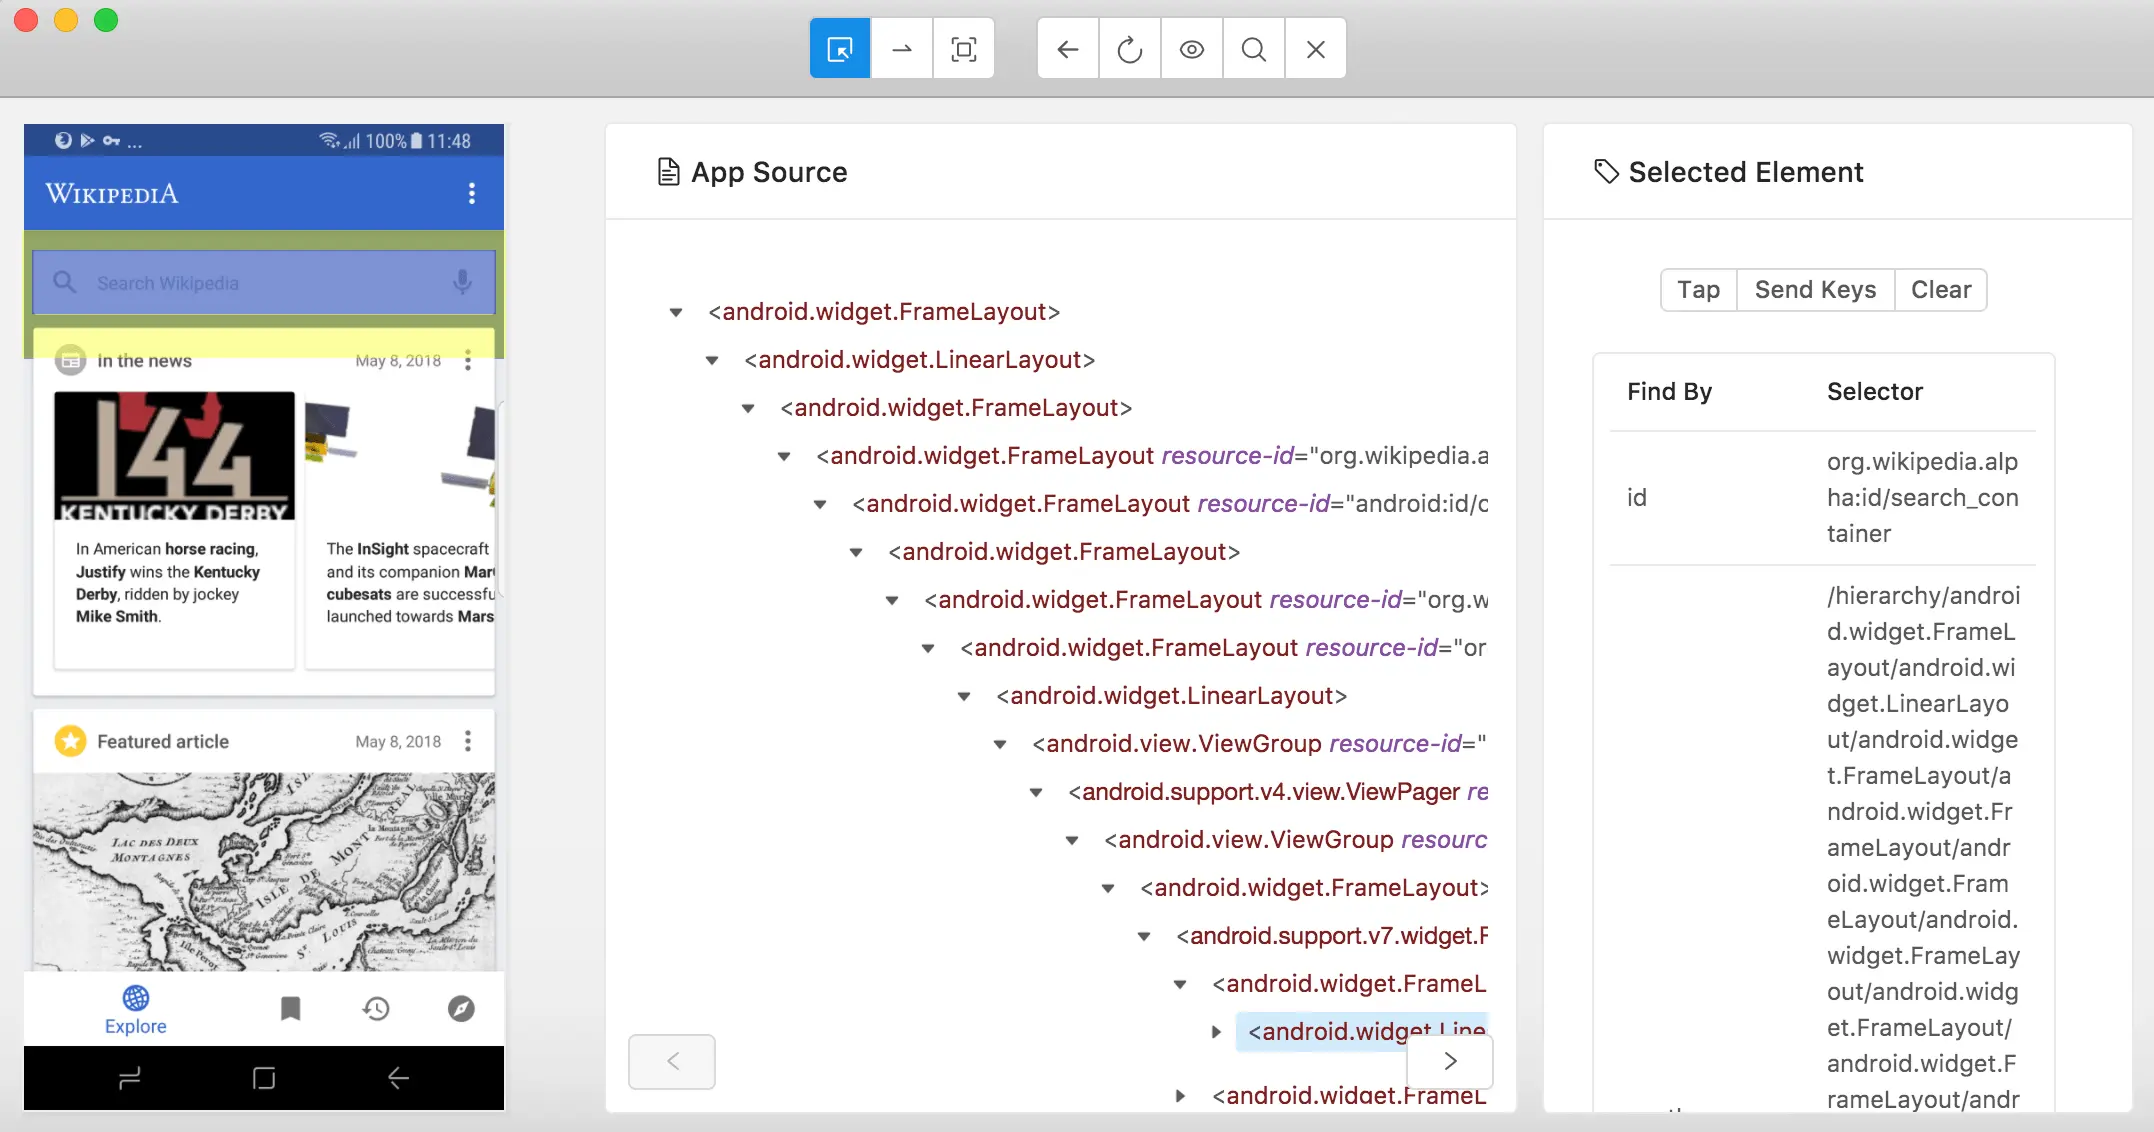The width and height of the screenshot is (2154, 1132).
Task: Quit the session with the X icon
Action: tap(1315, 48)
